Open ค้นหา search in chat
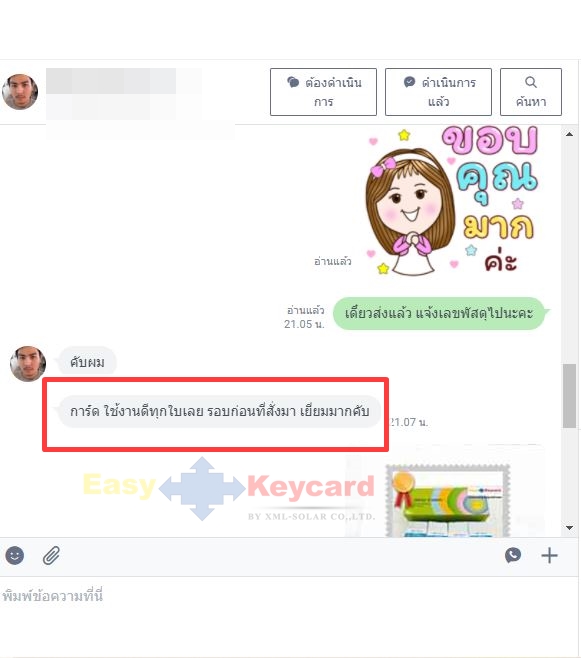Viewport: 581px width, 658px height. point(531,92)
